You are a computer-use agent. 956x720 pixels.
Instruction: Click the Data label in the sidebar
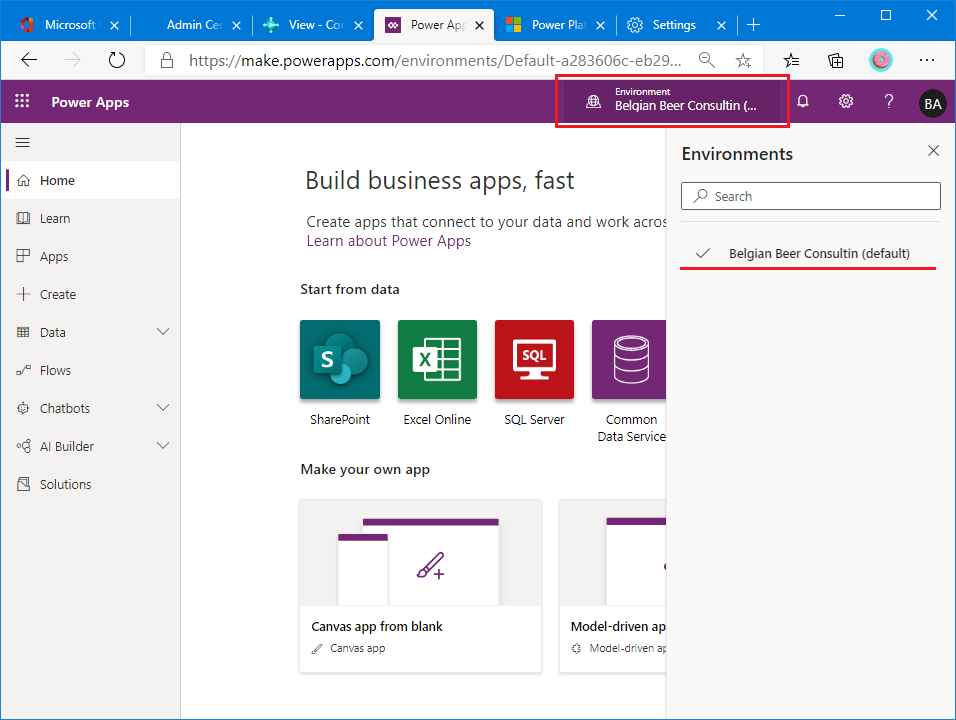click(x=52, y=332)
